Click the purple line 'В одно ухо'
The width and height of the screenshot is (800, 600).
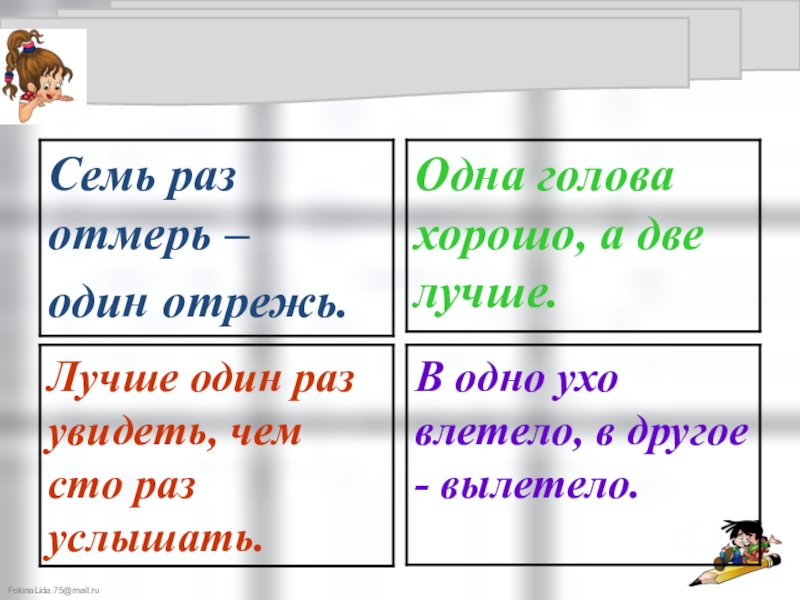[516, 379]
